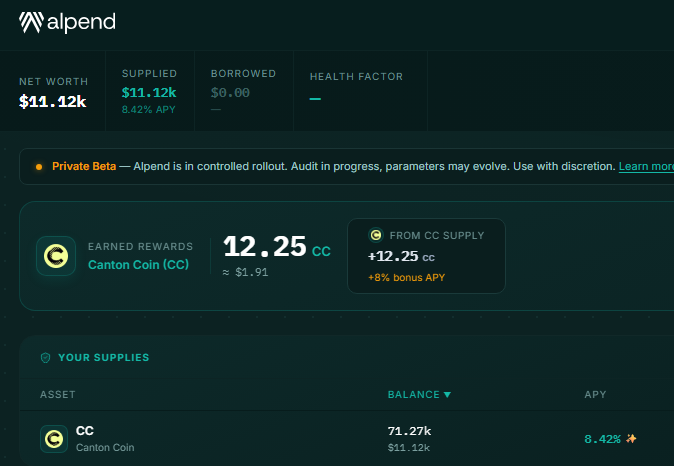This screenshot has height=466, width=674.
Task: Click the BORROWED label
Action: coord(243,74)
